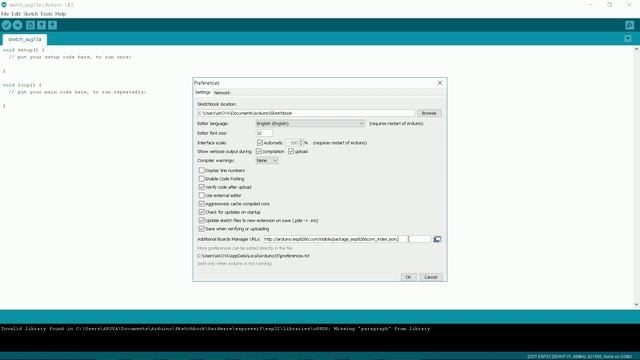
Task: Close the Preferences dialog
Action: tap(440, 83)
